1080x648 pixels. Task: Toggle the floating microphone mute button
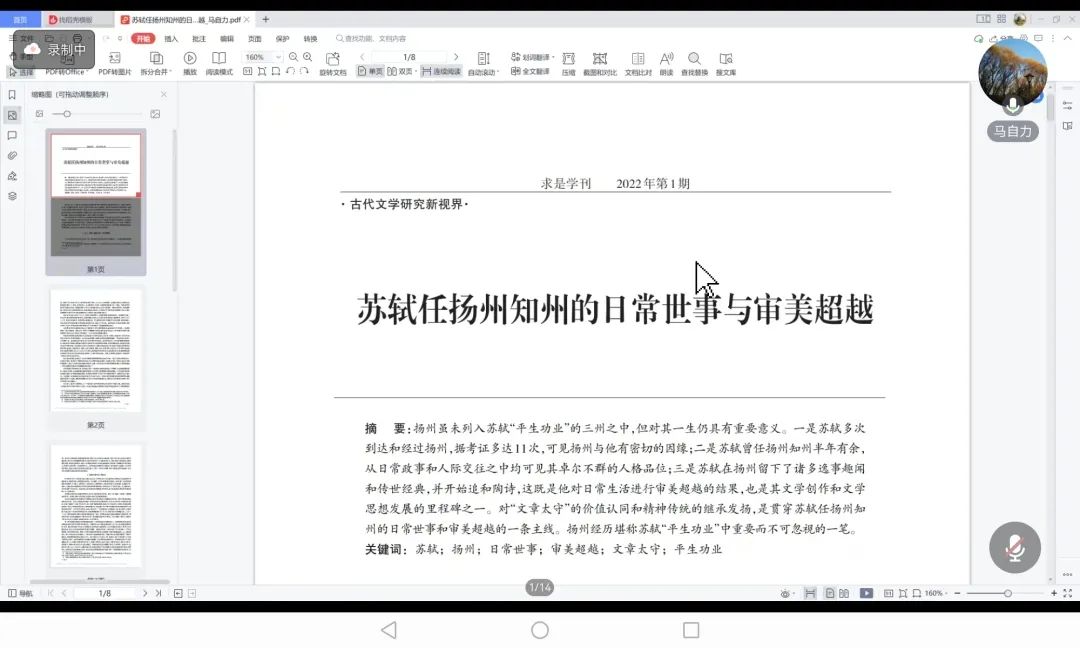tap(1015, 547)
